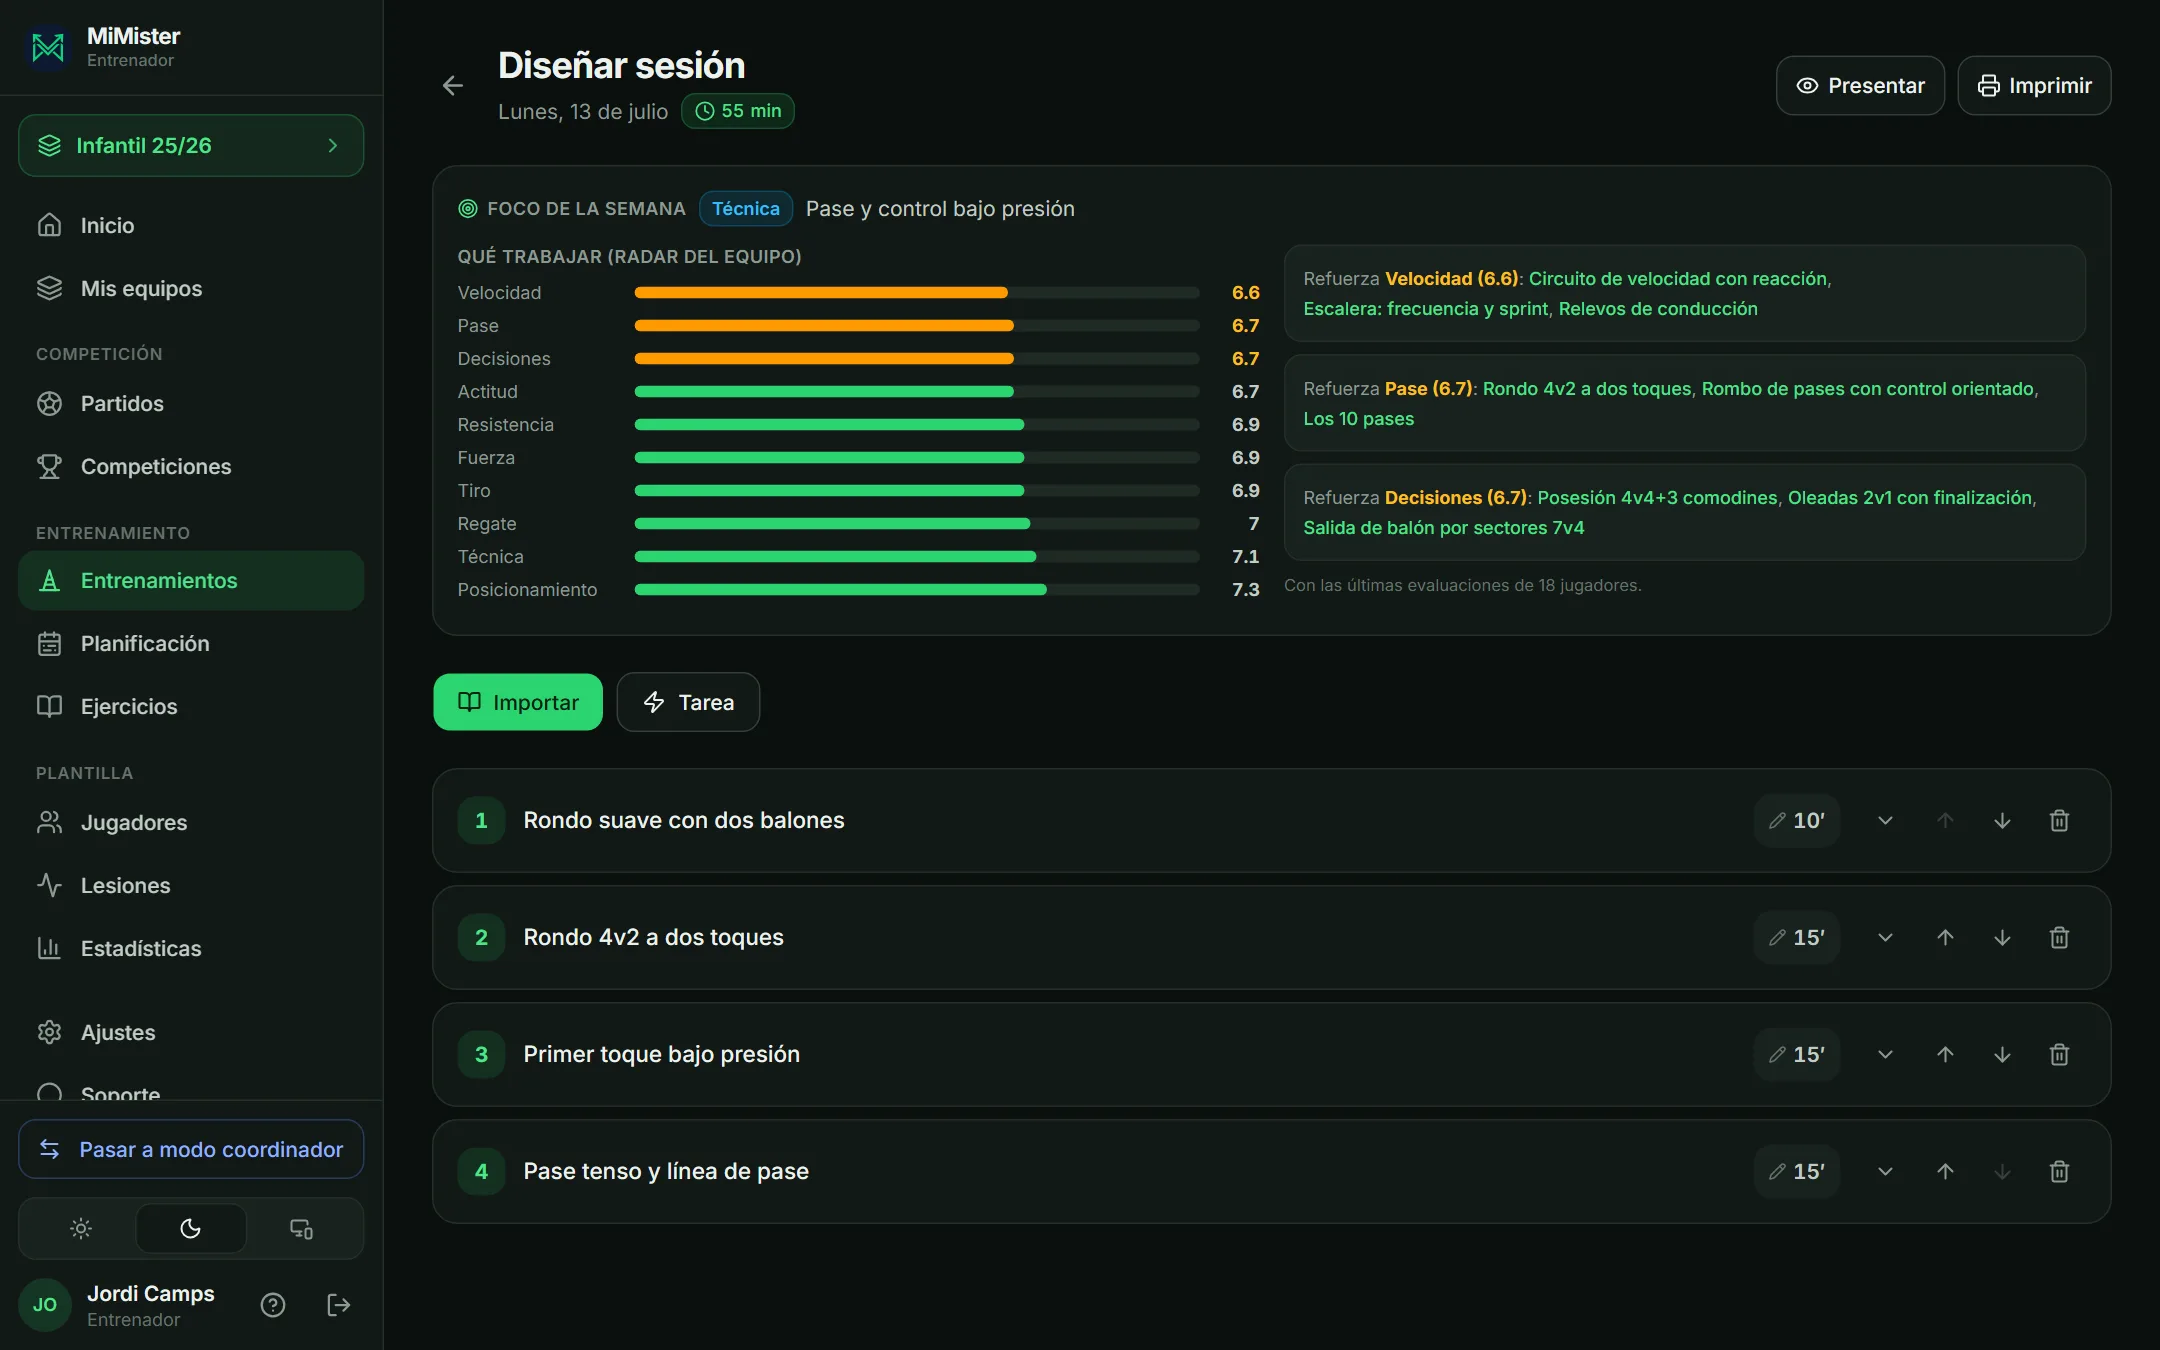Add a Tarea to the session

[688, 703]
